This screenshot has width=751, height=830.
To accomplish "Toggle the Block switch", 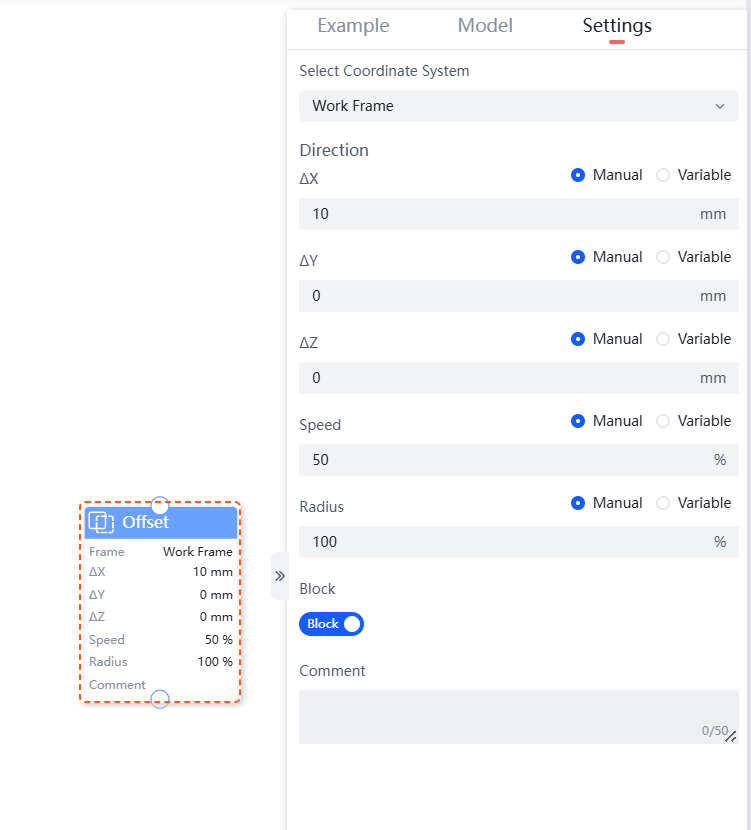I will pyautogui.click(x=332, y=624).
